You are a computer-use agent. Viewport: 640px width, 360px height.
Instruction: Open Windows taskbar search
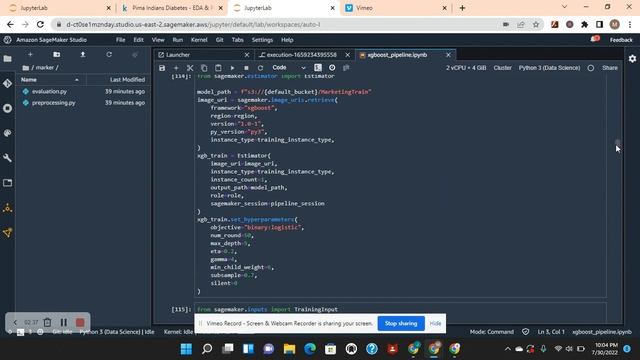pos(207,349)
